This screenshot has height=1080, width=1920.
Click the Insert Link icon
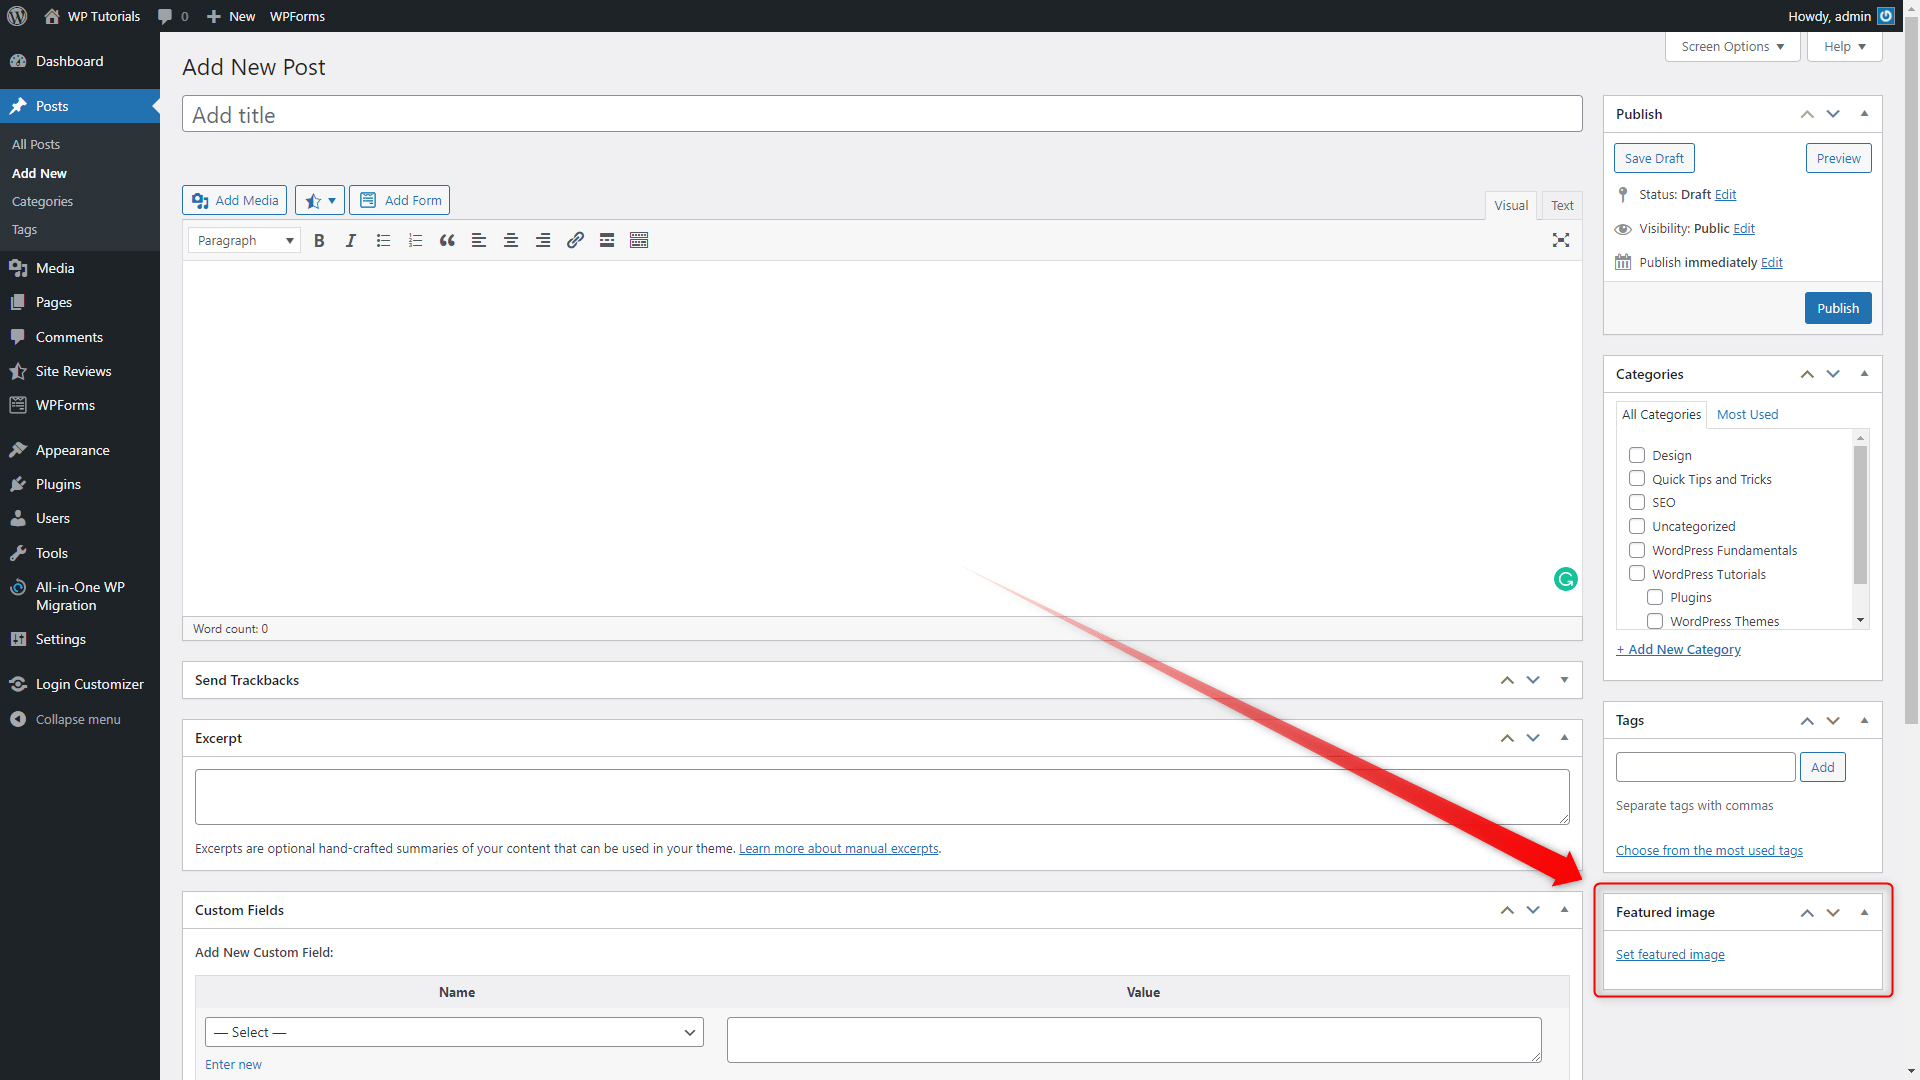click(x=575, y=240)
